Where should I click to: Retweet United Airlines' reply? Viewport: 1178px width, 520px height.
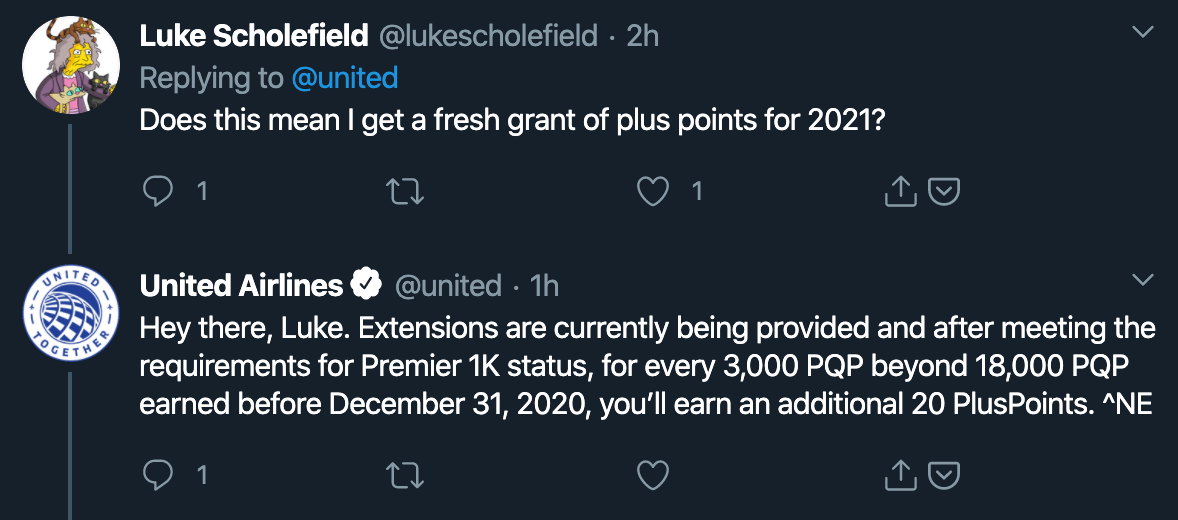click(x=406, y=475)
